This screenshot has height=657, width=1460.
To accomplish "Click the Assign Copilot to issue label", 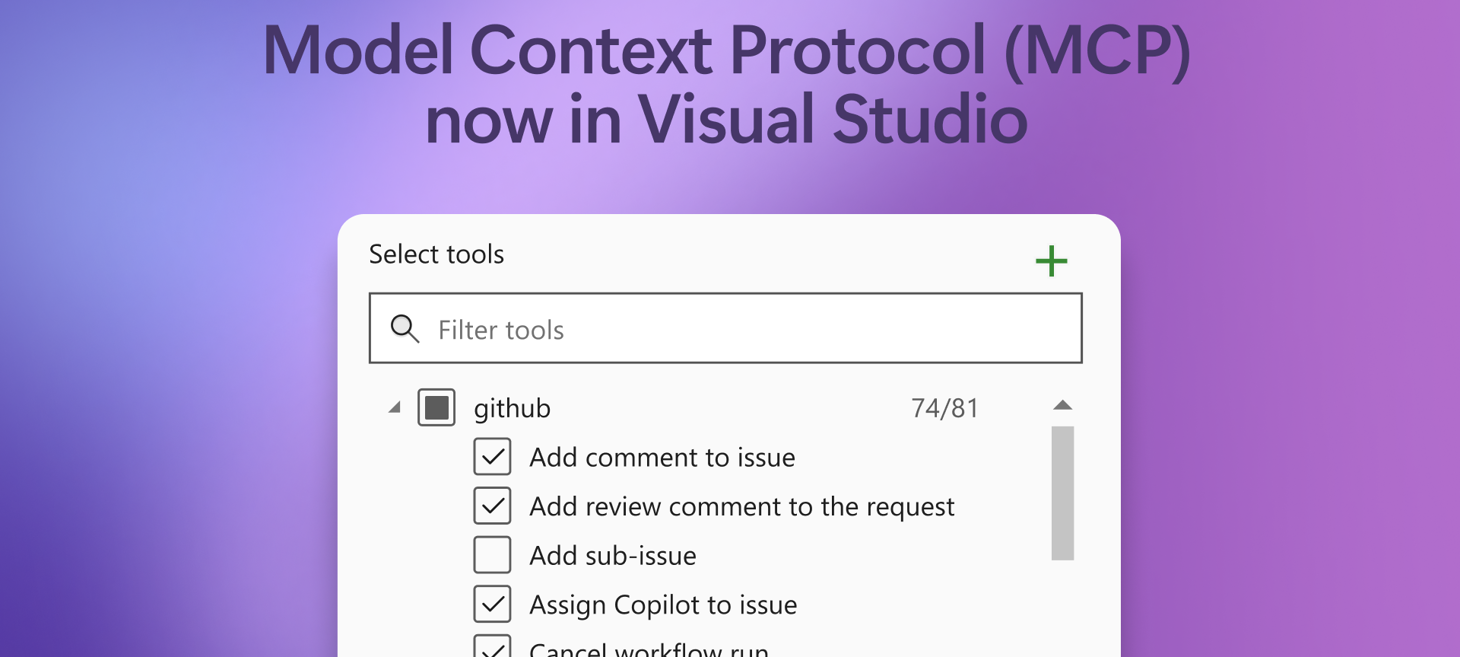I will click(x=663, y=604).
